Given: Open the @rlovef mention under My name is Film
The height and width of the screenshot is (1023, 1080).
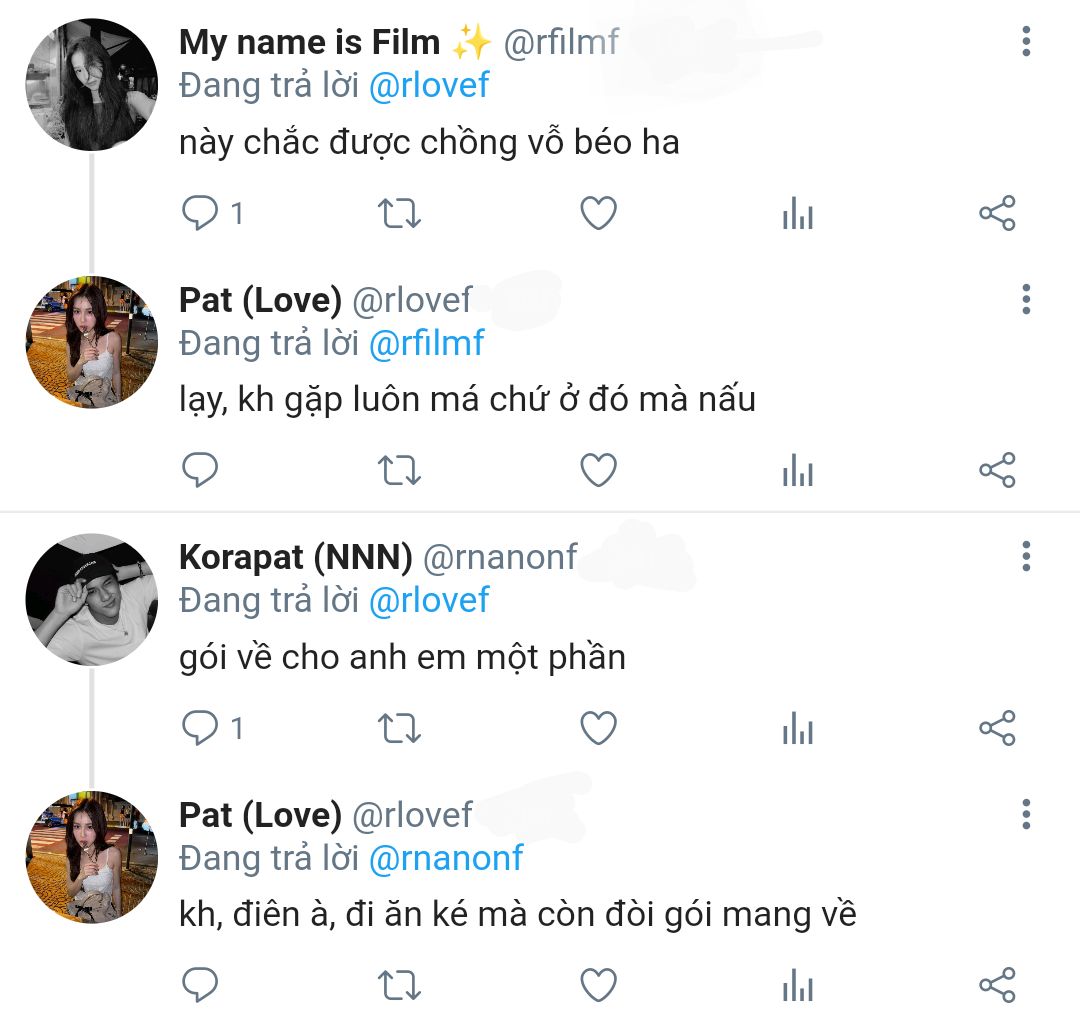Looking at the screenshot, I should pos(429,86).
